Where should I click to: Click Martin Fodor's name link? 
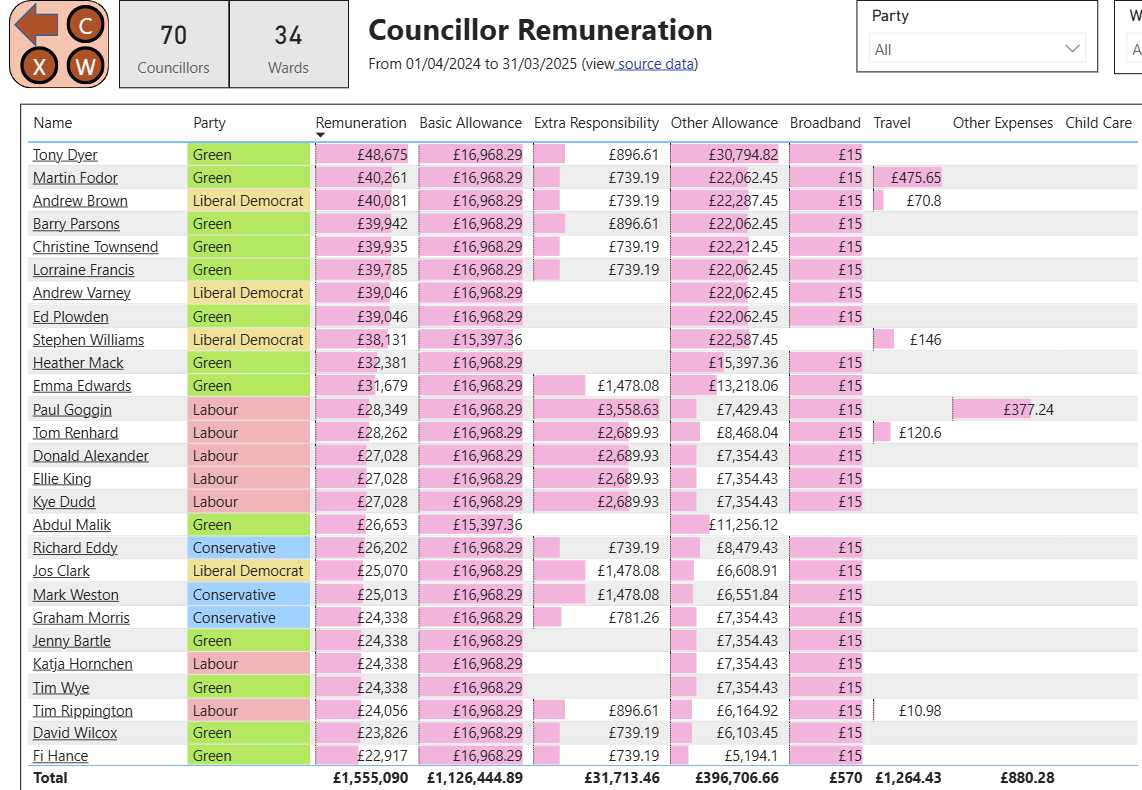(x=75, y=178)
